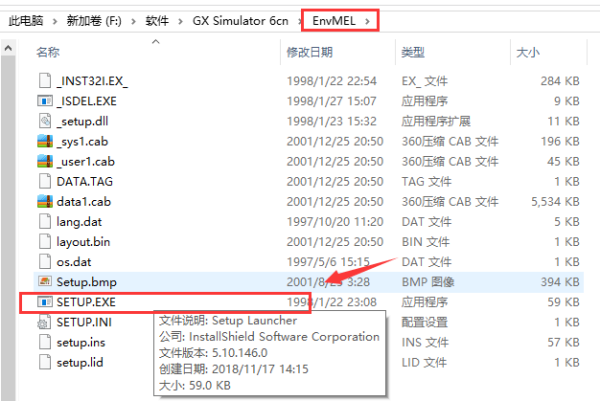Go to 新加卷 (F:) in address bar
The height and width of the screenshot is (401, 600).
(94, 21)
